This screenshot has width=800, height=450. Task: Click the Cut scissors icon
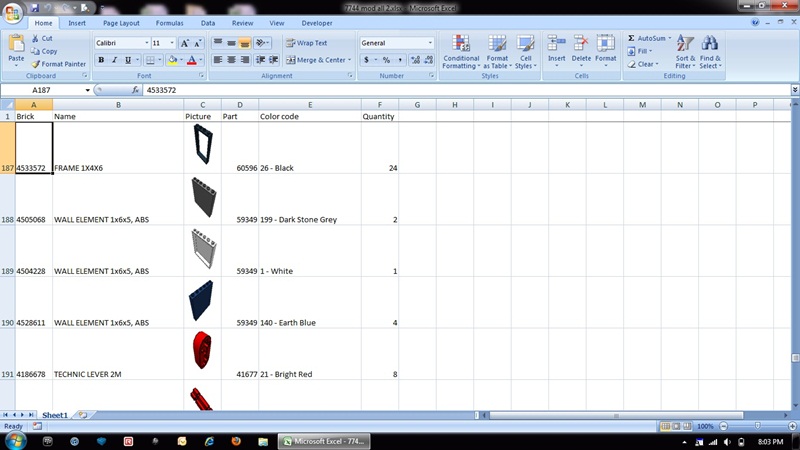35,38
